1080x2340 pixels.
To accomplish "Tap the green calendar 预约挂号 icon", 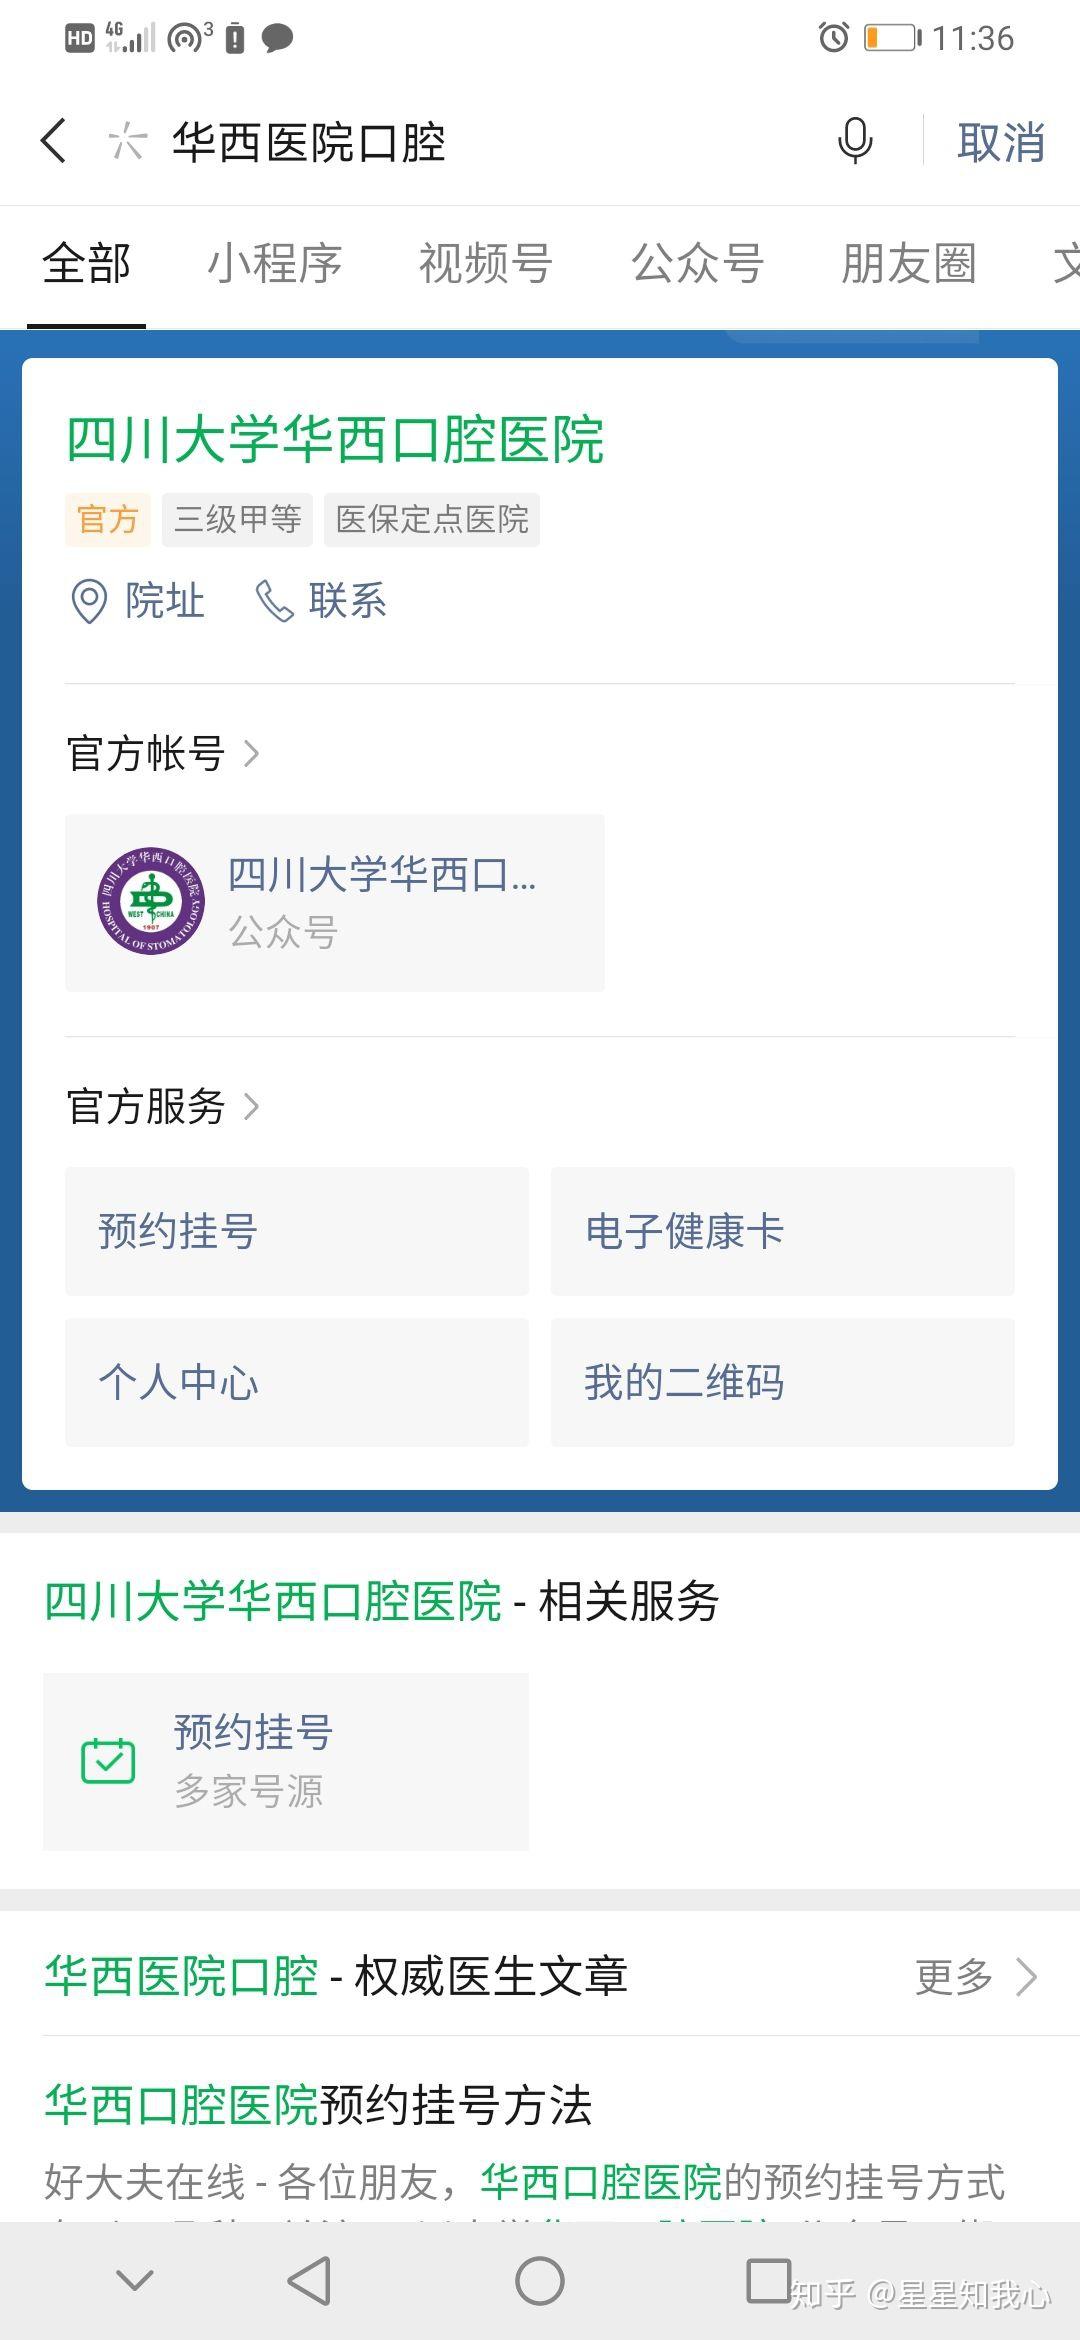I will click(108, 1761).
